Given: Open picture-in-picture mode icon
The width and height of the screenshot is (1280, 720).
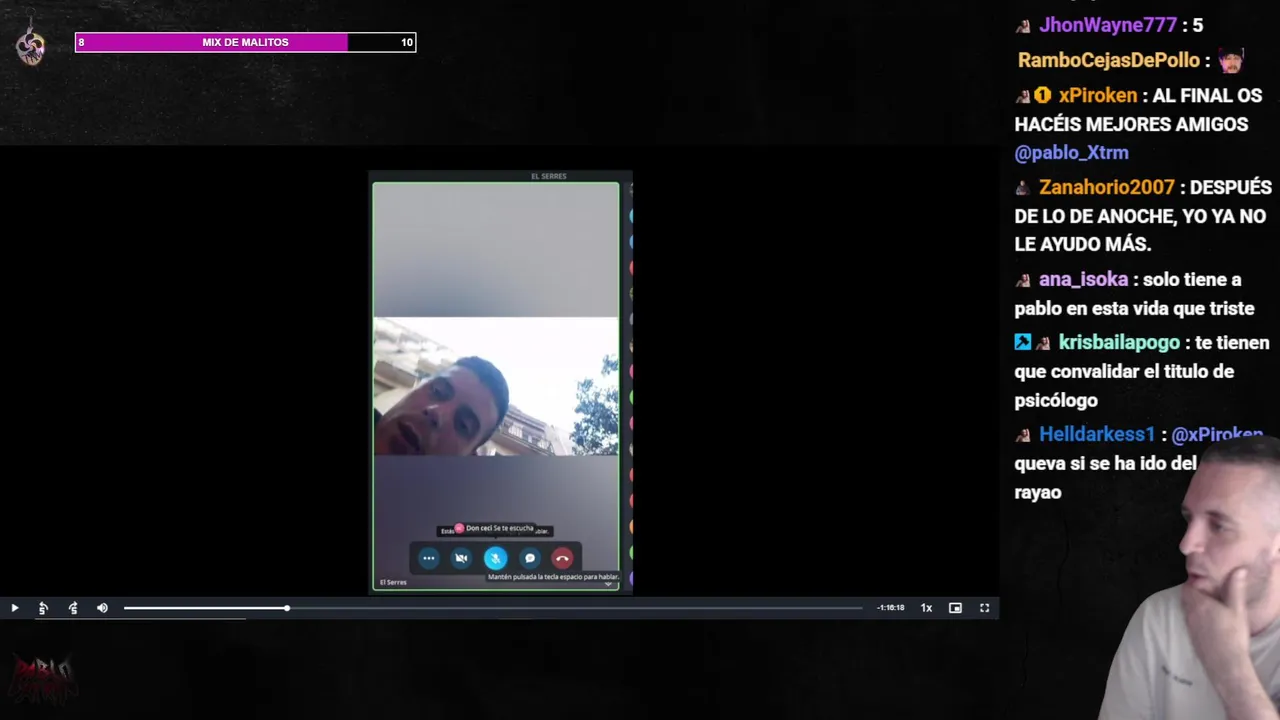Looking at the screenshot, I should click(x=955, y=608).
